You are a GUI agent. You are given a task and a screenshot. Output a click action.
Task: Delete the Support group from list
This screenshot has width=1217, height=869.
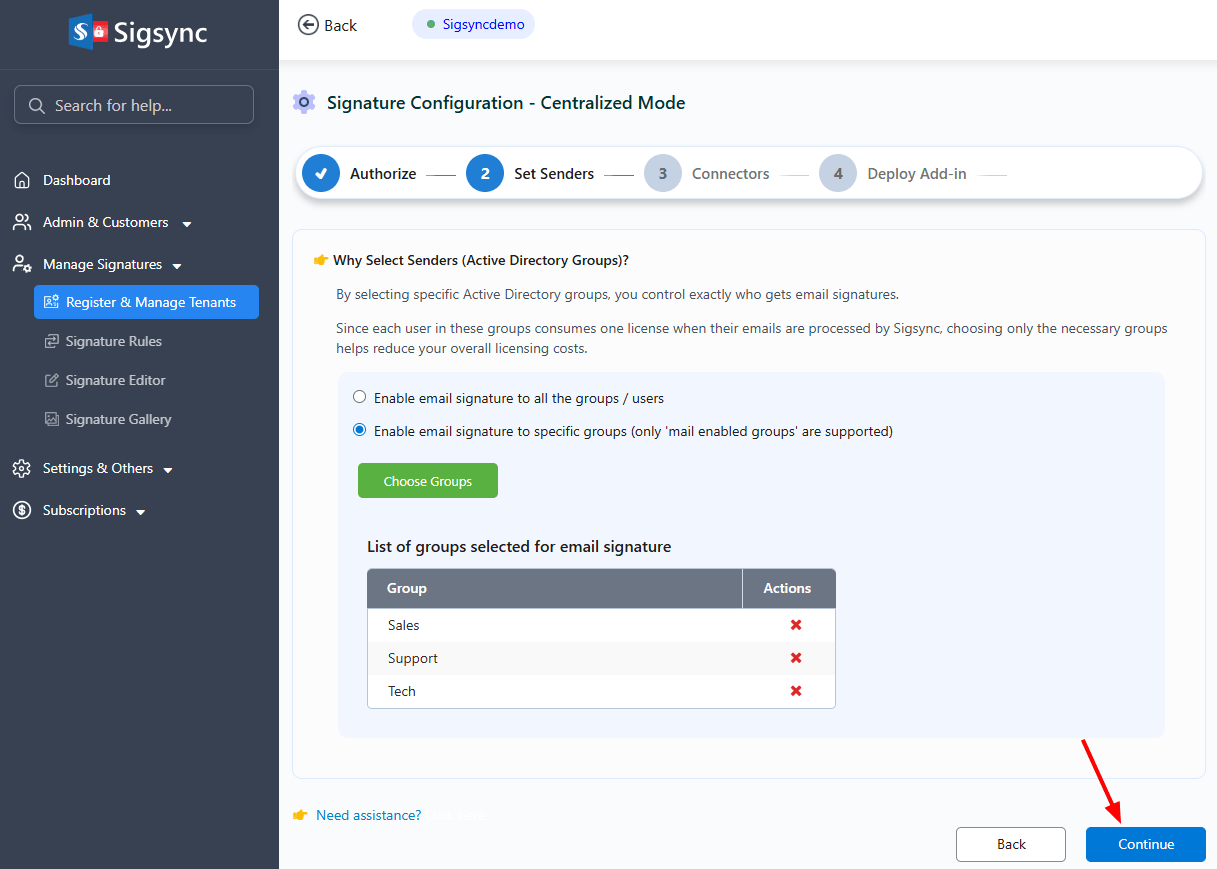pos(796,658)
